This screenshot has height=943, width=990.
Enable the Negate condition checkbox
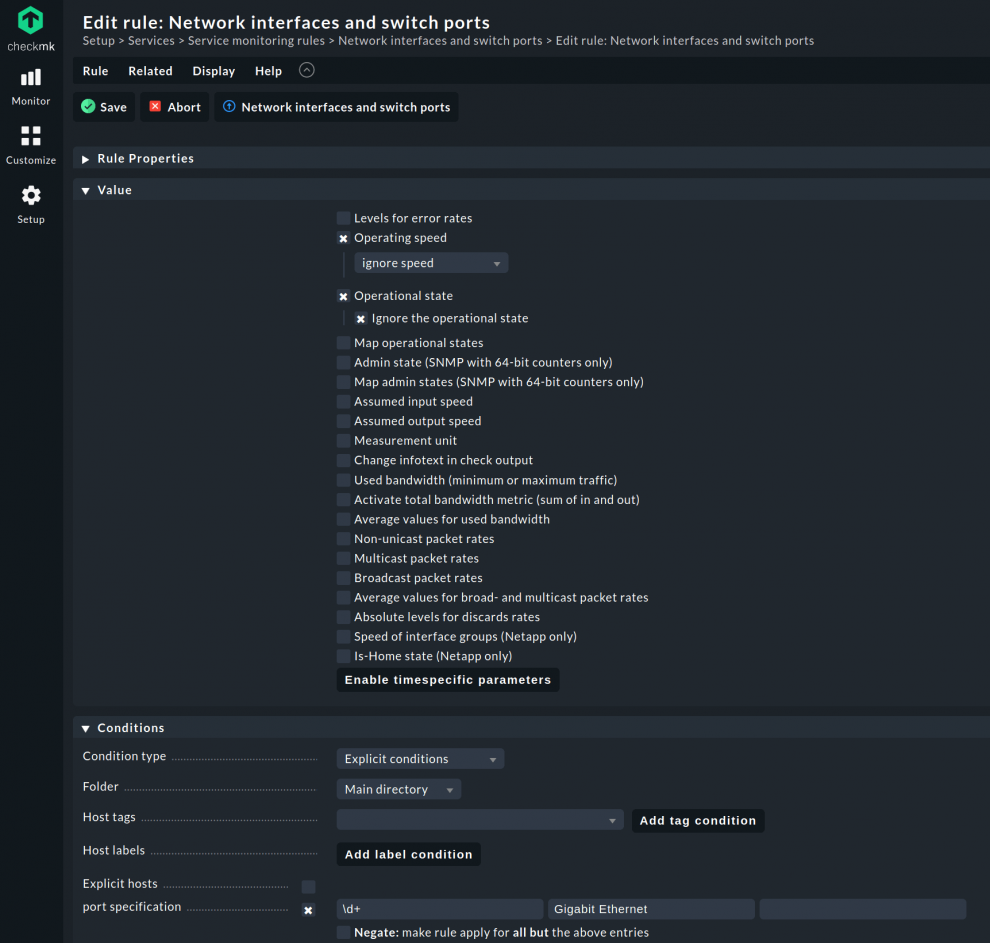coord(344,932)
